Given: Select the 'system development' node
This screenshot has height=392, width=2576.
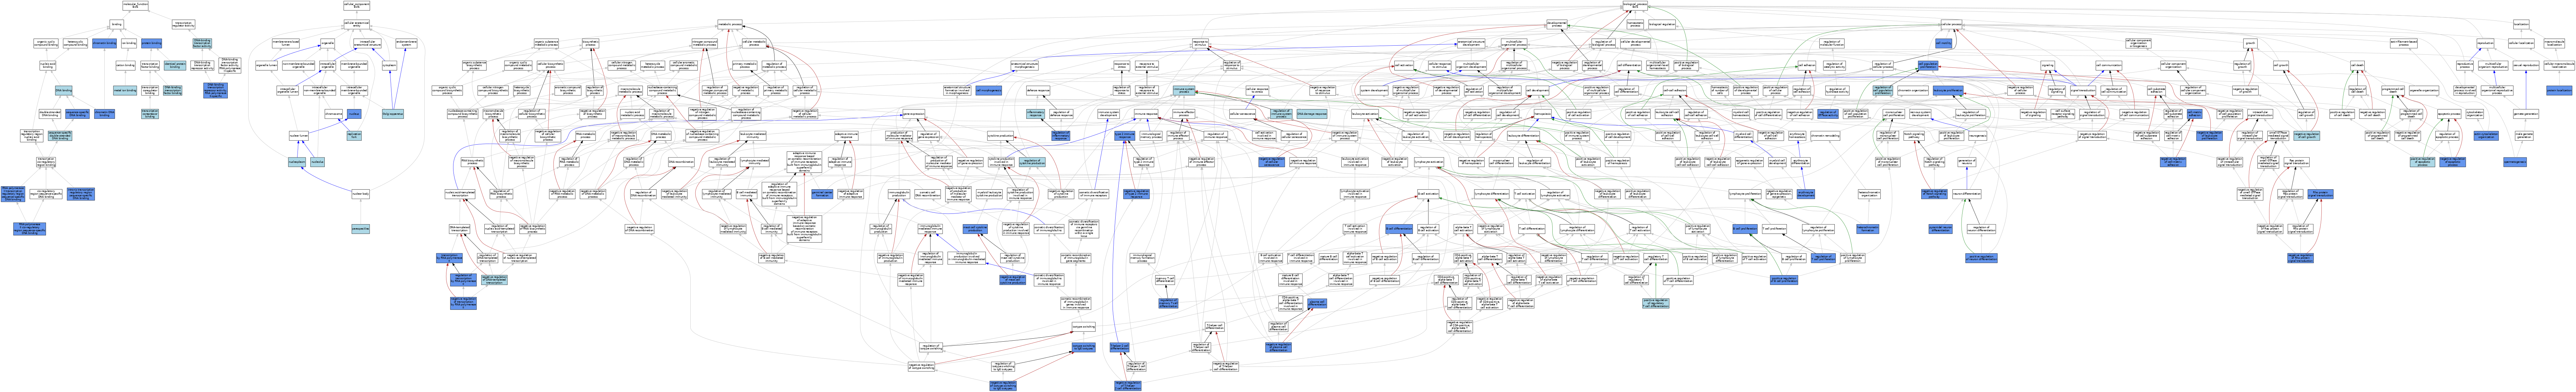Looking at the screenshot, I should (1374, 90).
